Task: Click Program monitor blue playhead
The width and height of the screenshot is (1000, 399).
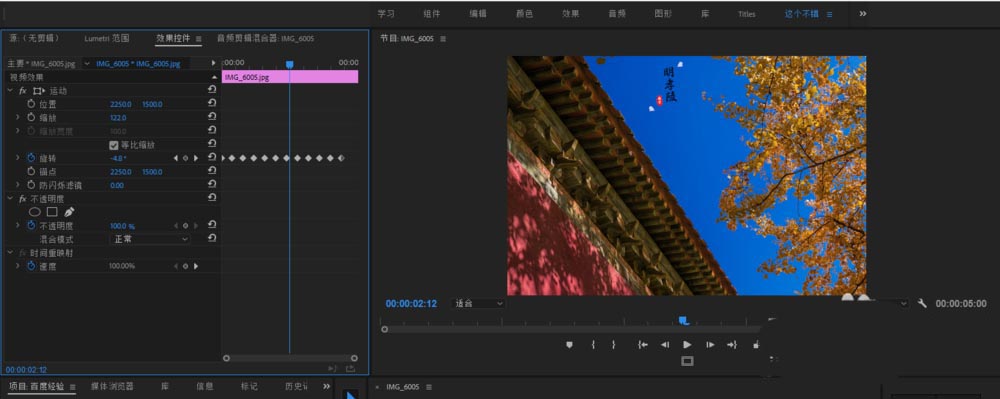Action: 683,320
